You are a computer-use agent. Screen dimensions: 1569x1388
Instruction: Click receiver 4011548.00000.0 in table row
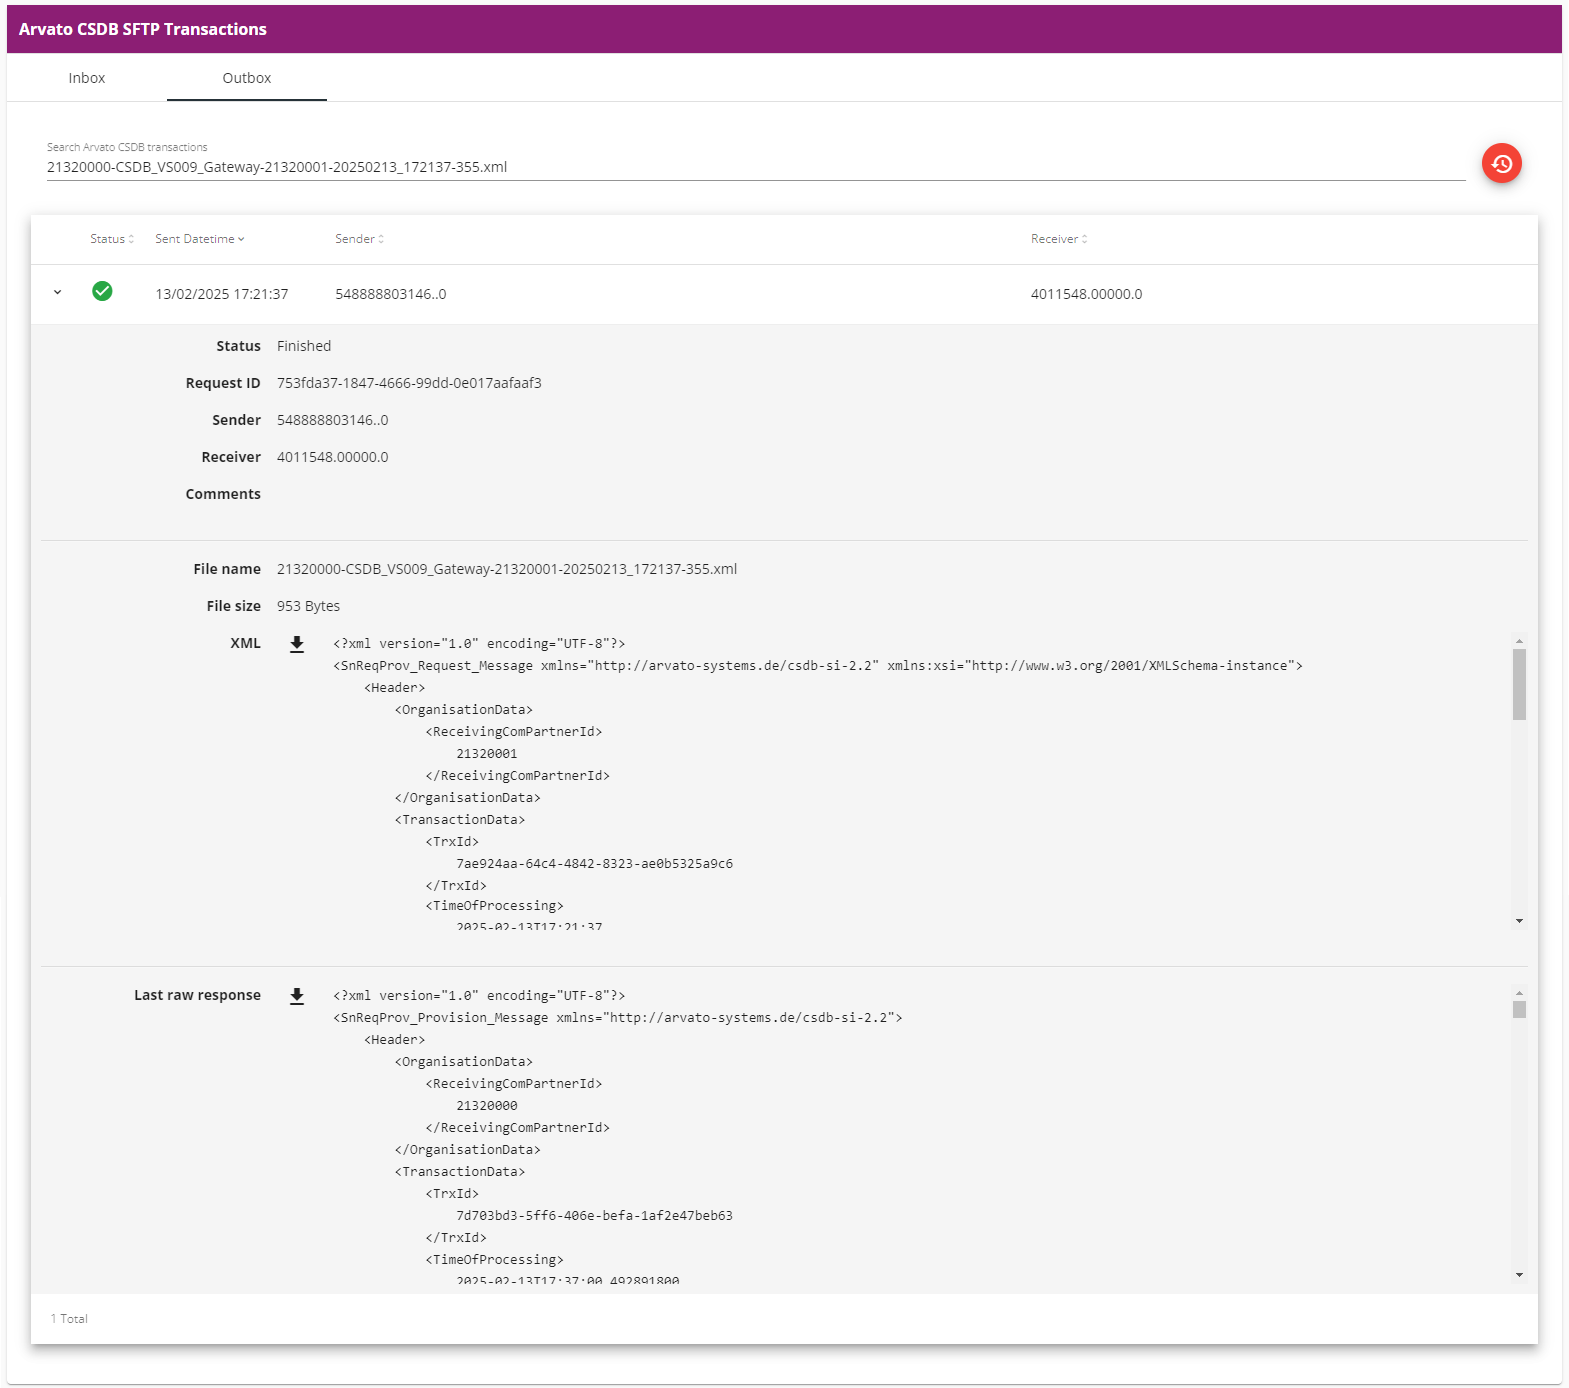[x=1086, y=294]
